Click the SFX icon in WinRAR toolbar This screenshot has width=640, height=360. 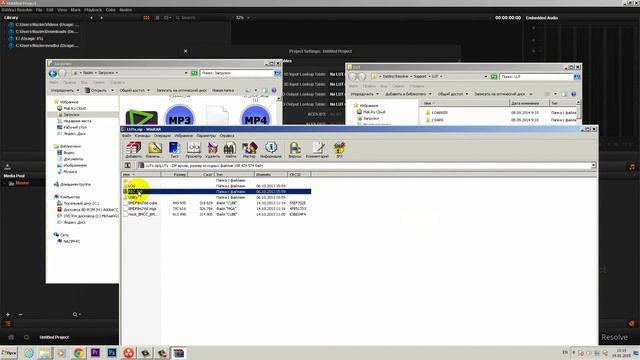(x=339, y=150)
